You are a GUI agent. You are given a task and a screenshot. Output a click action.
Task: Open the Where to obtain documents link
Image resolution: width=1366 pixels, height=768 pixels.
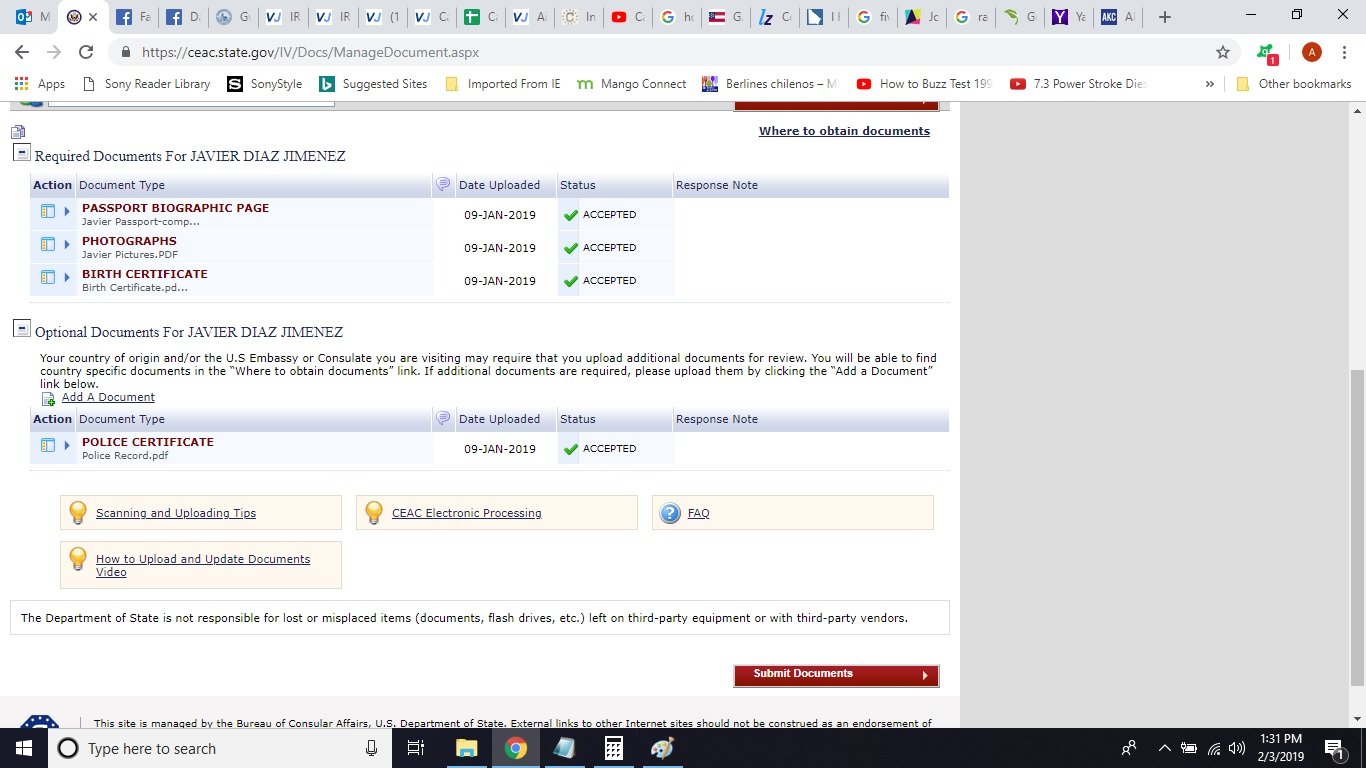click(x=844, y=131)
